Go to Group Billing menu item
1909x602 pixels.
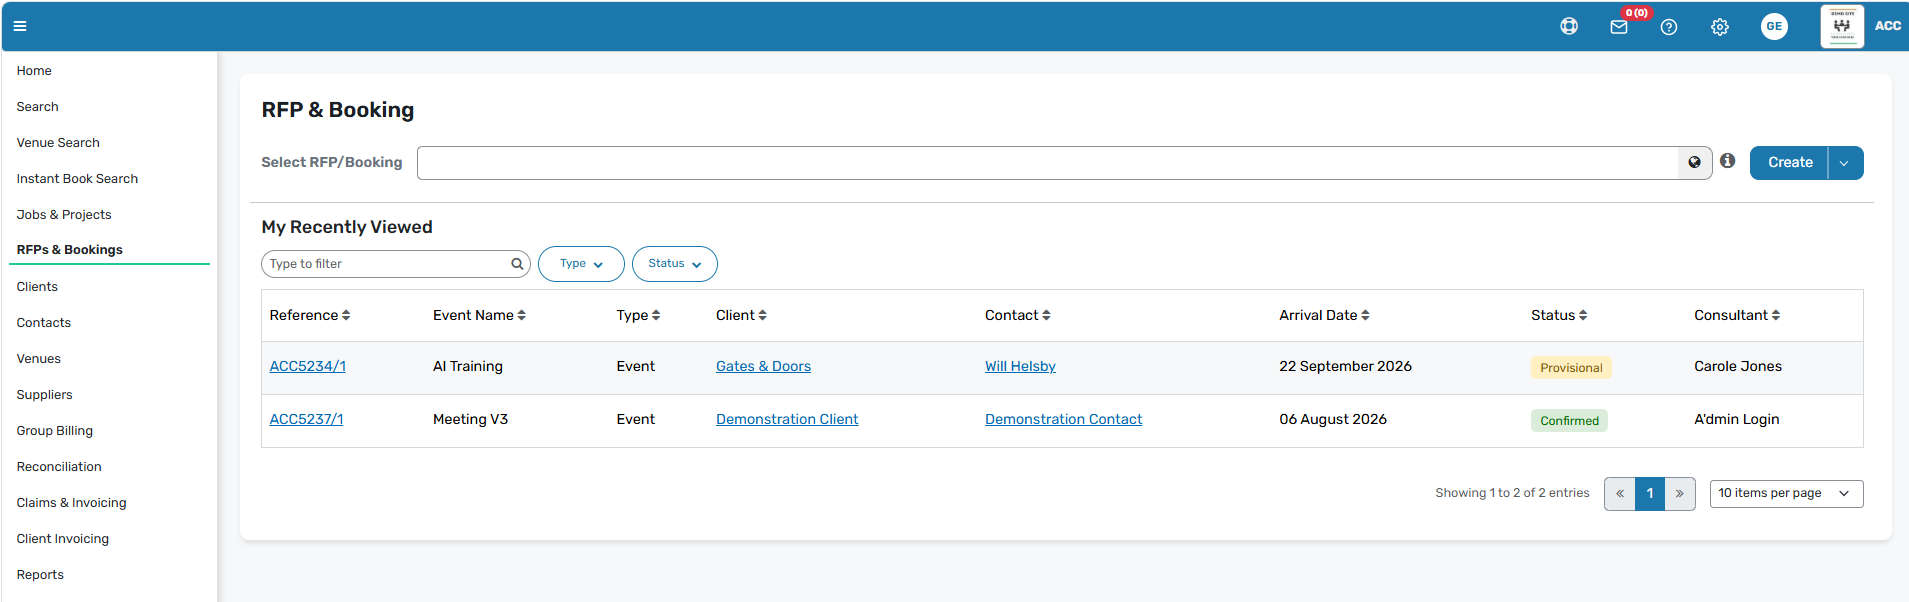[55, 431]
